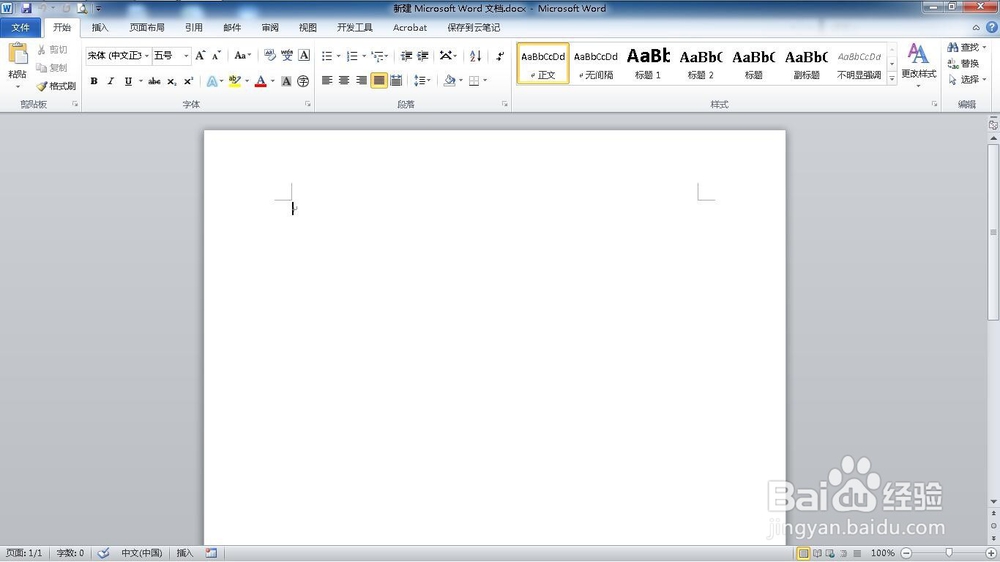Align text to the right
This screenshot has width=1000, height=562.
click(362, 80)
